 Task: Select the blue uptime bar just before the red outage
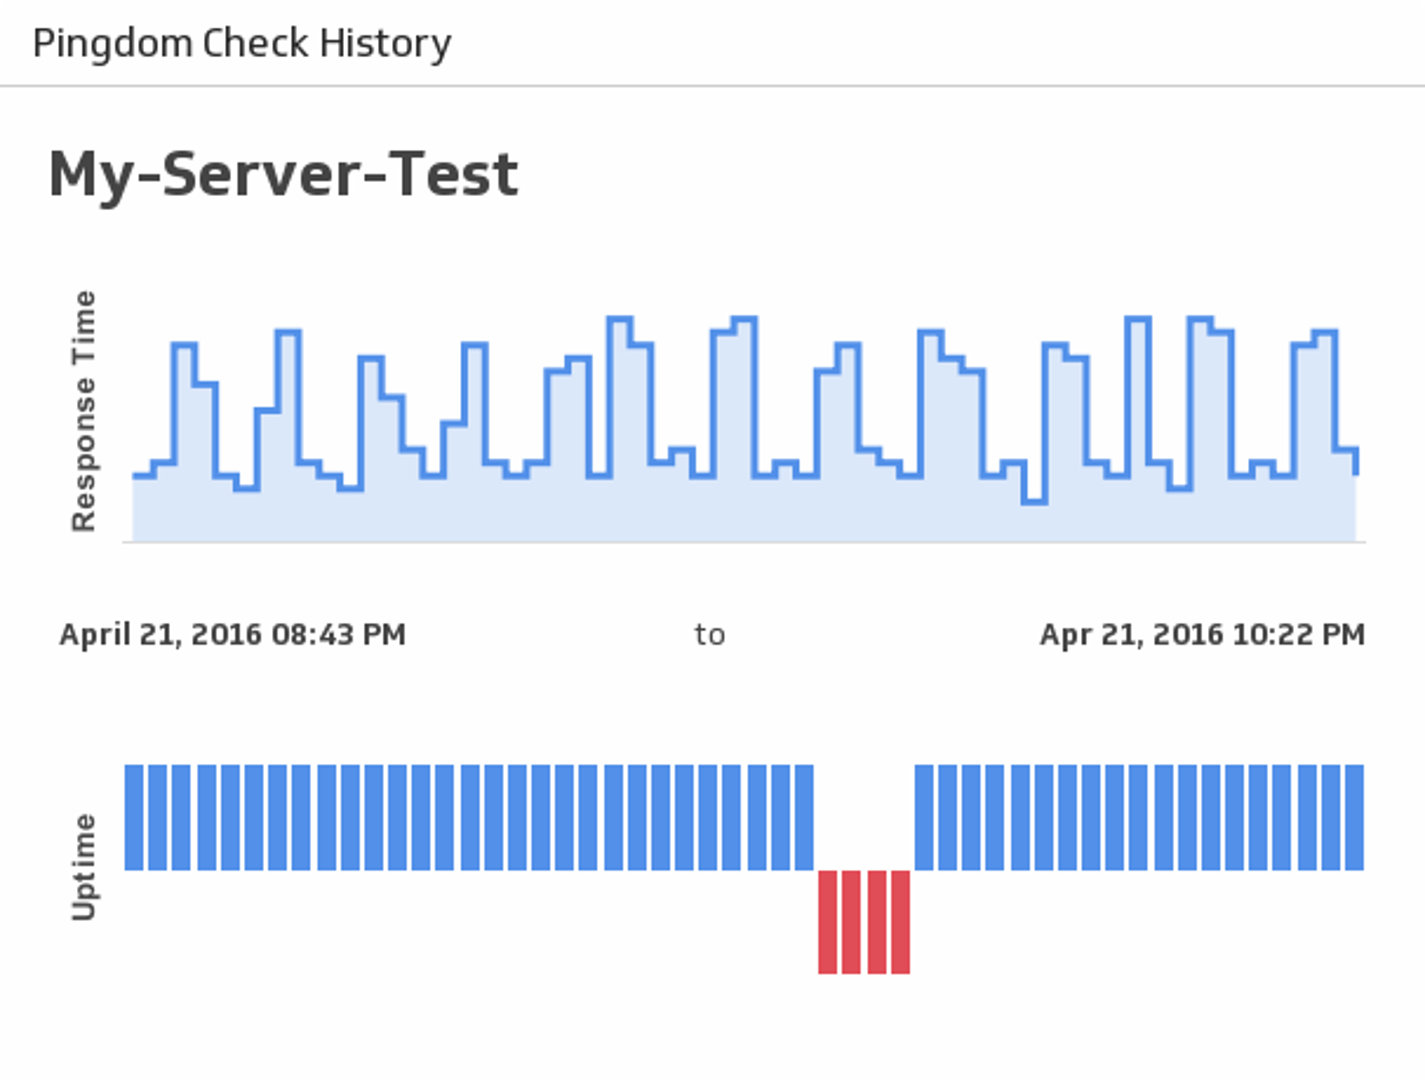803,817
